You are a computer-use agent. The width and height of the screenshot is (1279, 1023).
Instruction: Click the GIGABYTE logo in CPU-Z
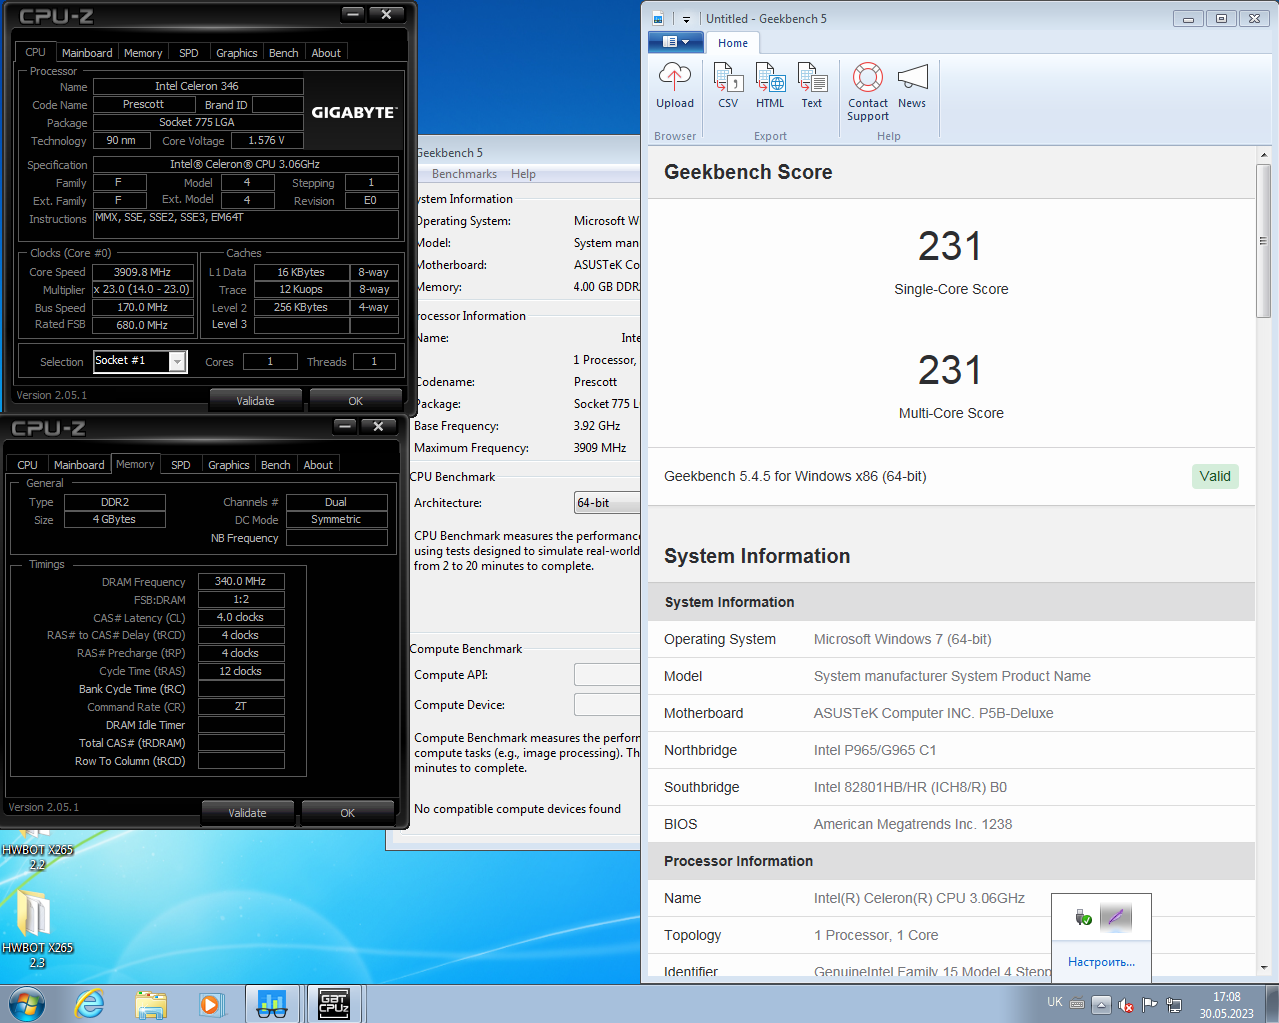pos(354,113)
